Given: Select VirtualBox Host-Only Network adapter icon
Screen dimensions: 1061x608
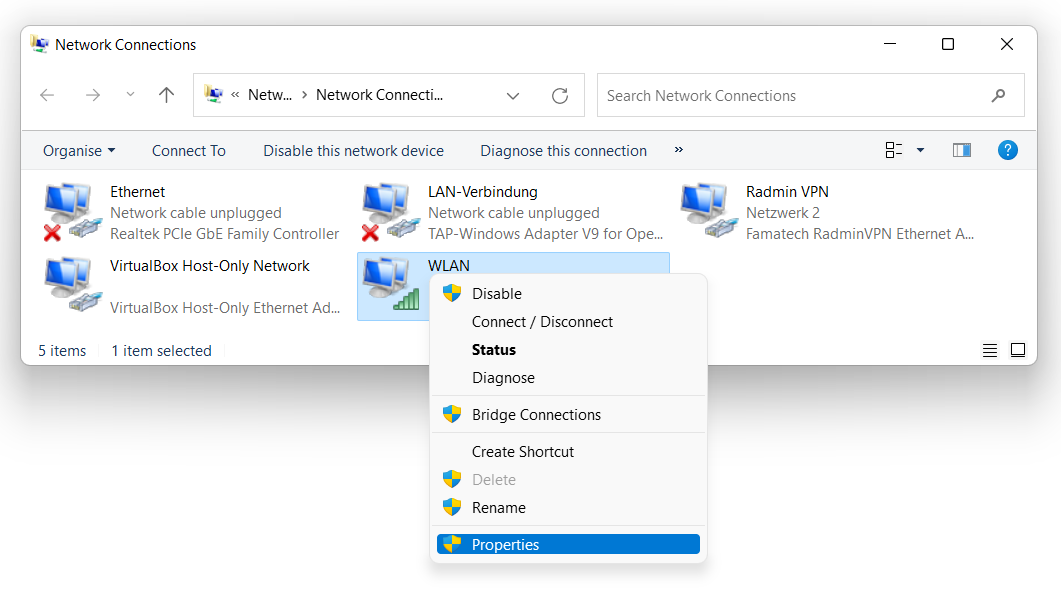Looking at the screenshot, I should (x=72, y=286).
